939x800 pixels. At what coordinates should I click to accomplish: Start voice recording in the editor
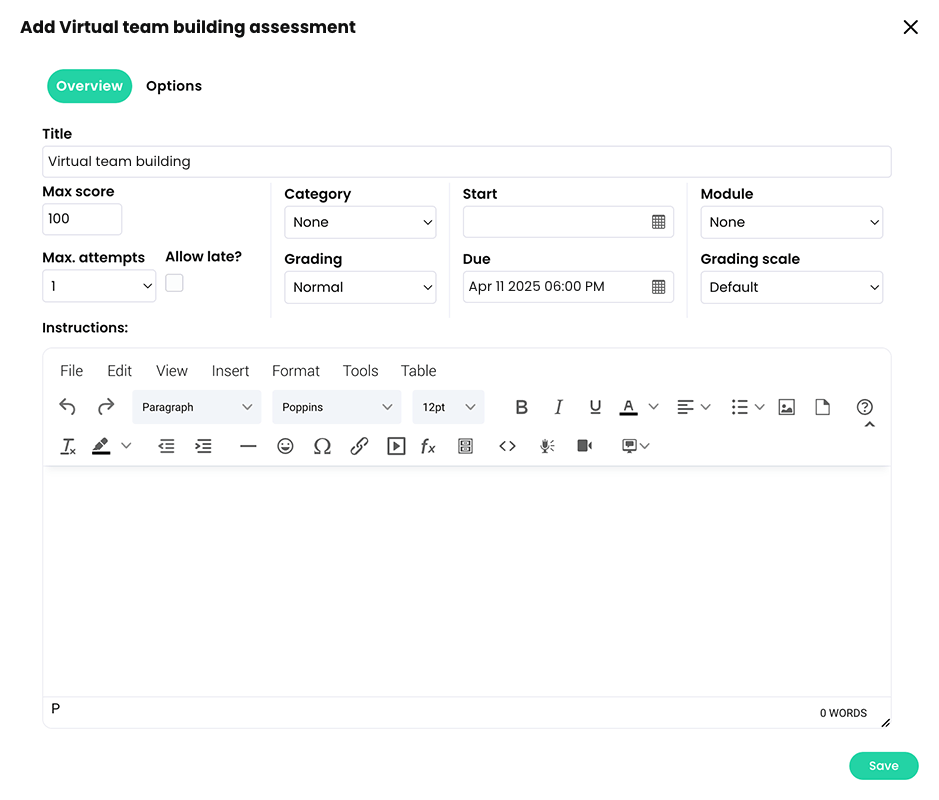coord(546,446)
